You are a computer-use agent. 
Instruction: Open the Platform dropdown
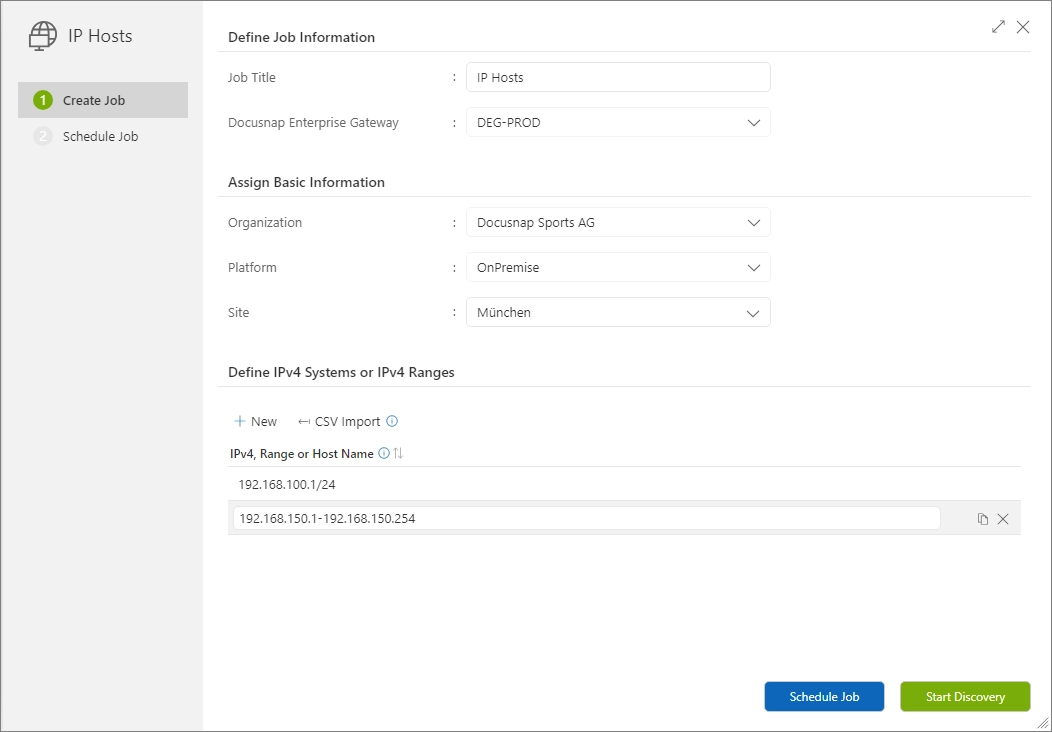(x=618, y=267)
